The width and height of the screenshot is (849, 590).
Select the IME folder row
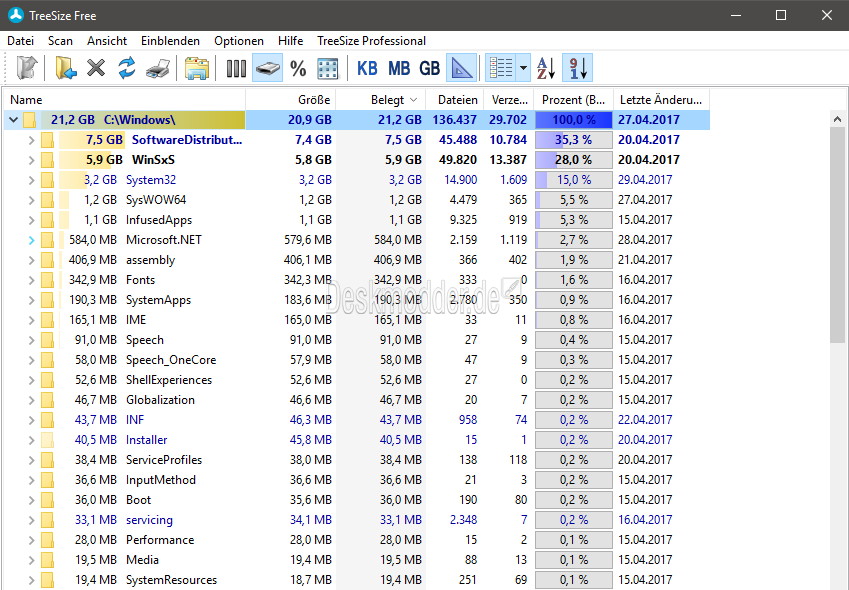pos(357,320)
